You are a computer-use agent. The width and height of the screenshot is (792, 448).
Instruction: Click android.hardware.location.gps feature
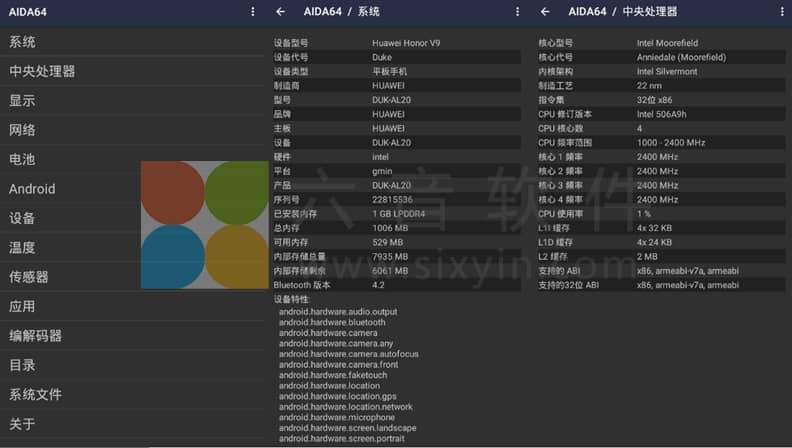337,396
